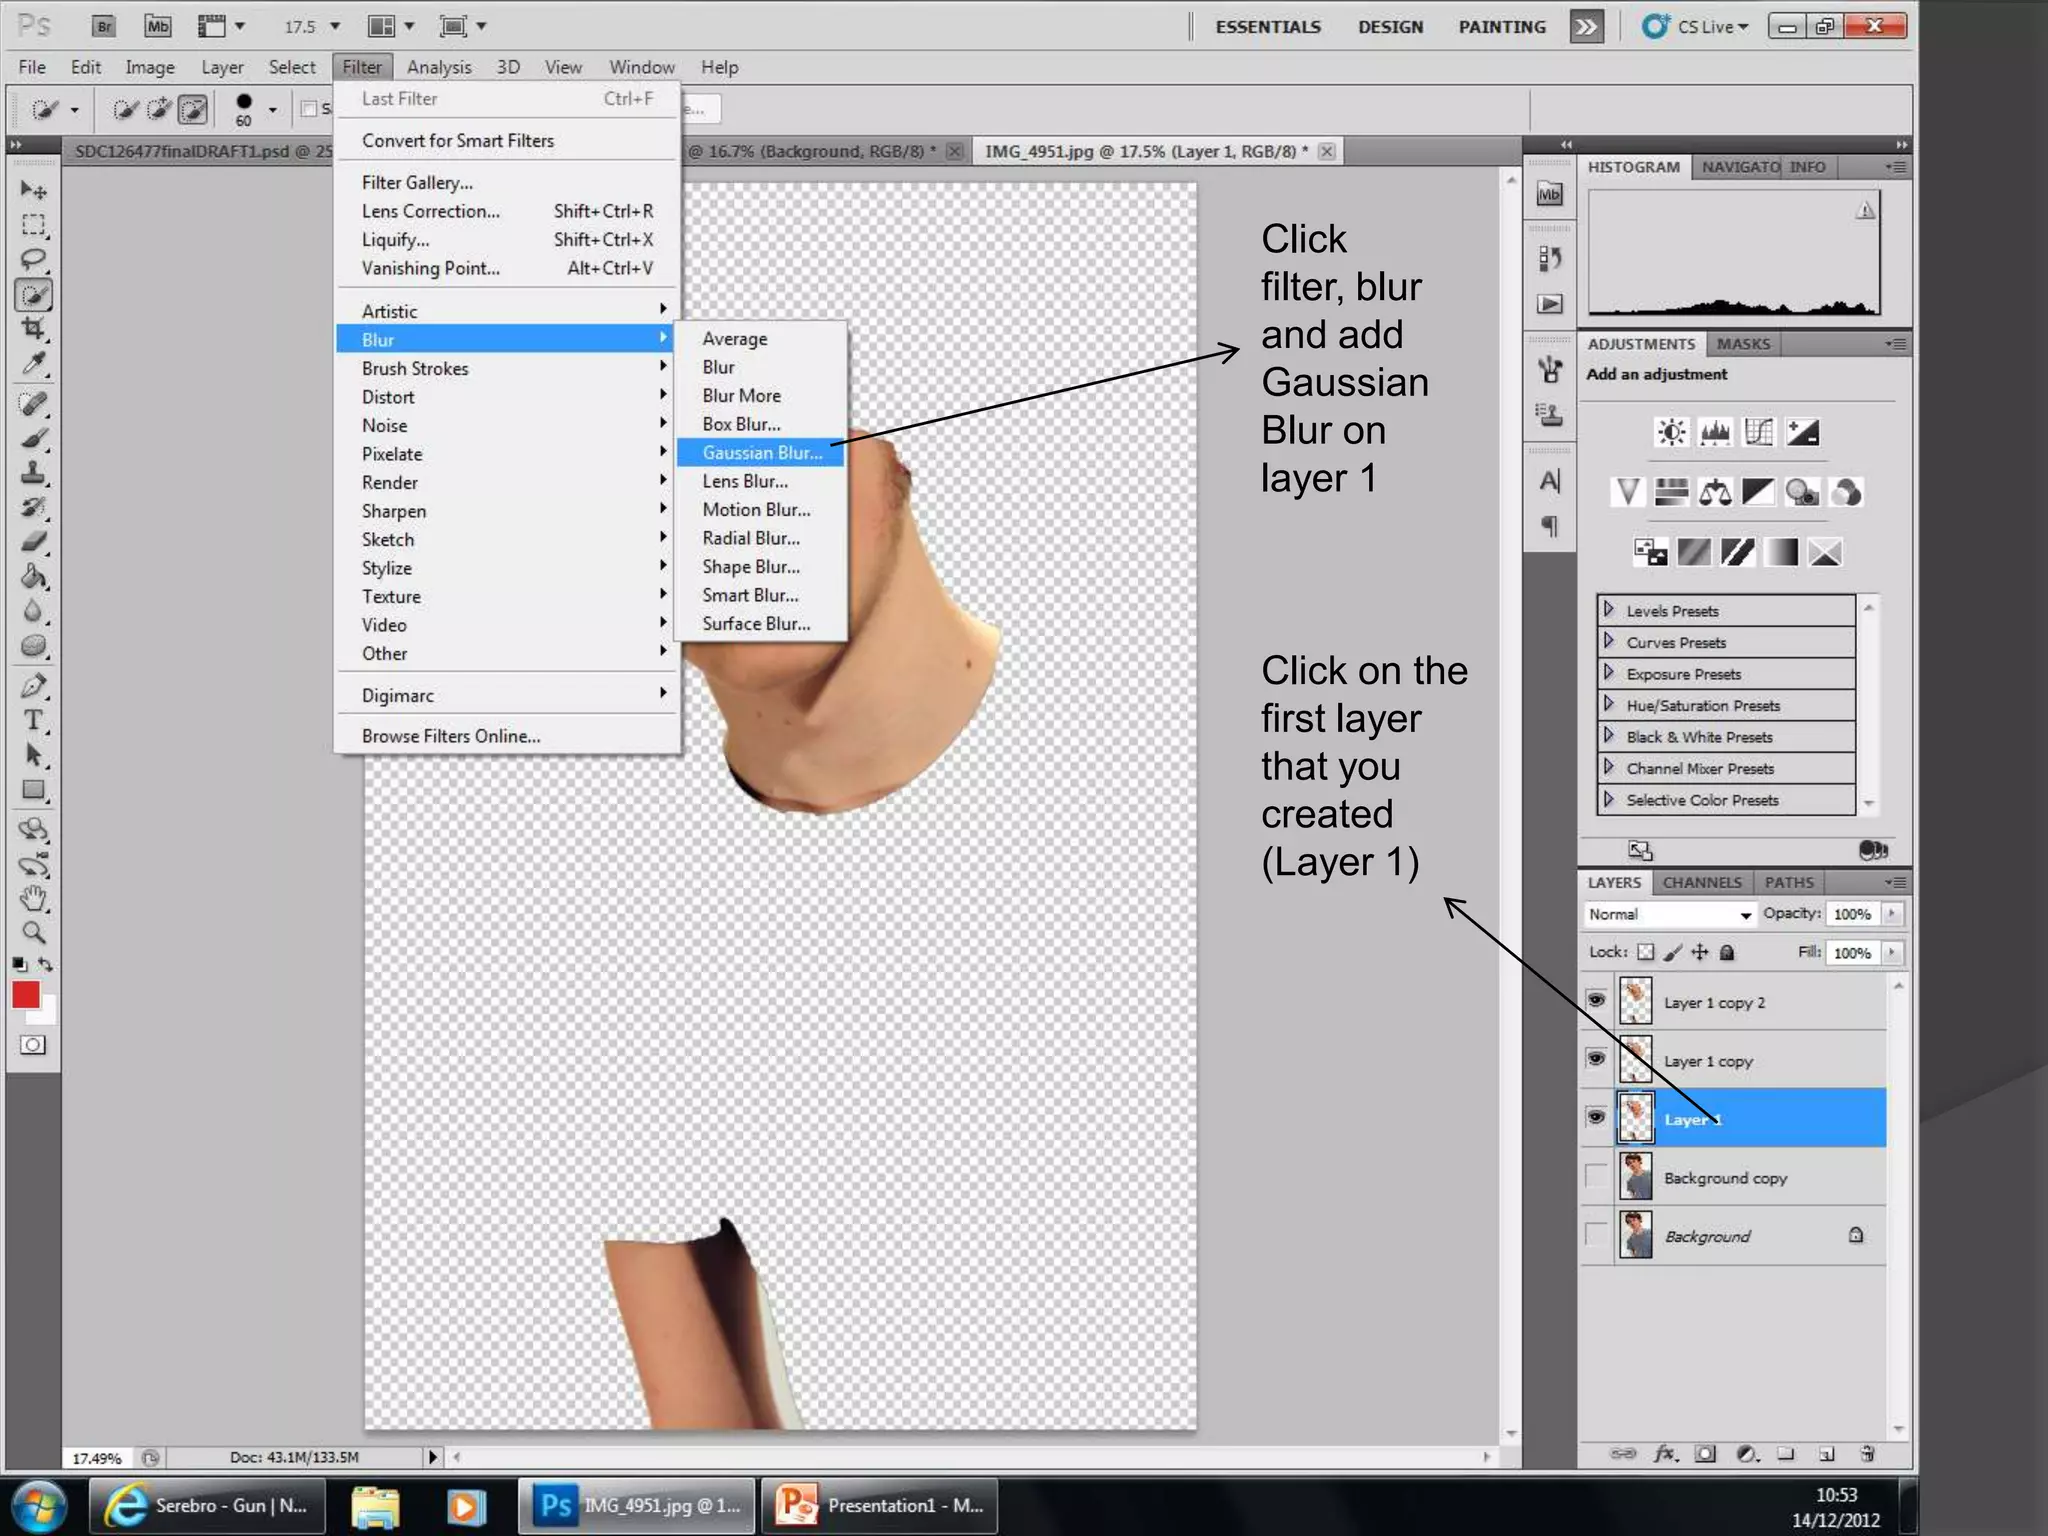Add Curves adjustment icon
The image size is (2048, 1536).
click(x=1759, y=432)
